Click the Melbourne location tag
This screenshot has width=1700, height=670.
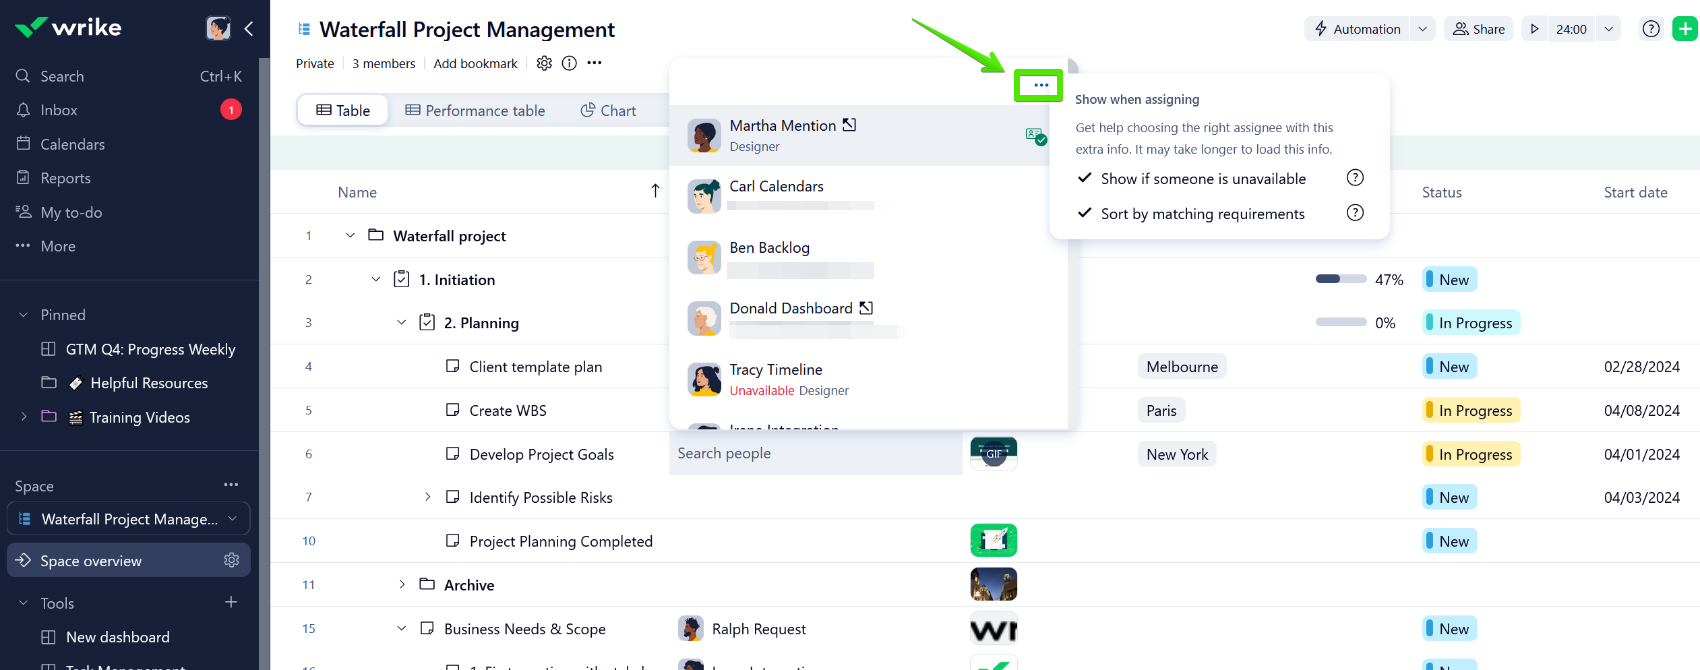coord(1182,367)
